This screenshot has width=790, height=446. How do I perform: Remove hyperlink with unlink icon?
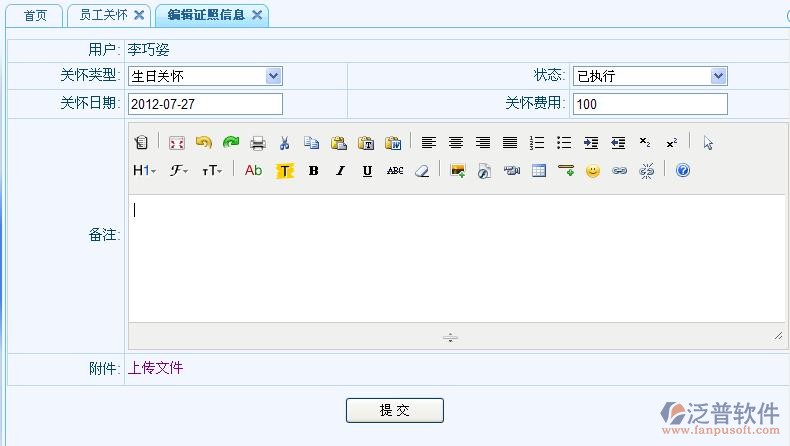[646, 171]
